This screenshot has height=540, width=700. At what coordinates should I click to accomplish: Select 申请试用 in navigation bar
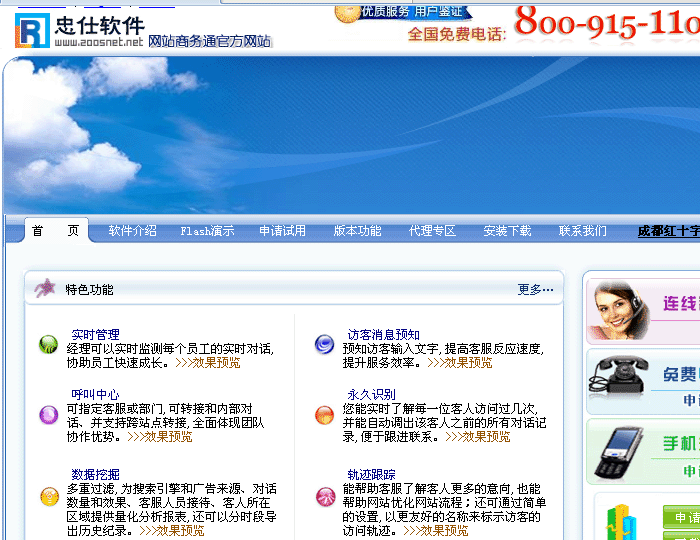point(282,231)
